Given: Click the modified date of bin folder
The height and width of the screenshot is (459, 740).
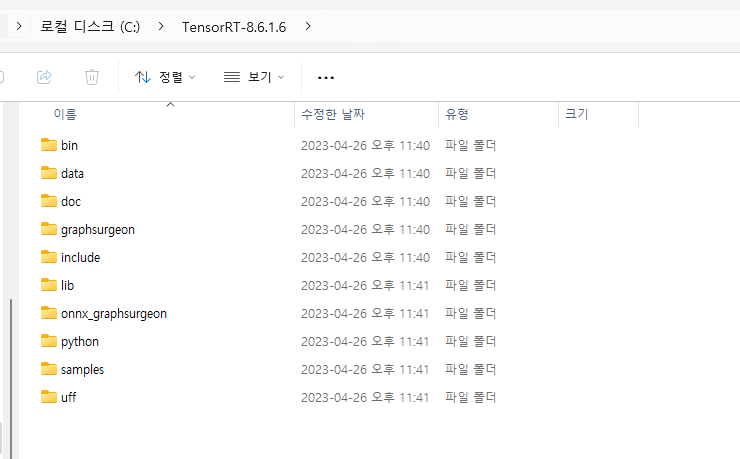Looking at the screenshot, I should click(x=365, y=145).
